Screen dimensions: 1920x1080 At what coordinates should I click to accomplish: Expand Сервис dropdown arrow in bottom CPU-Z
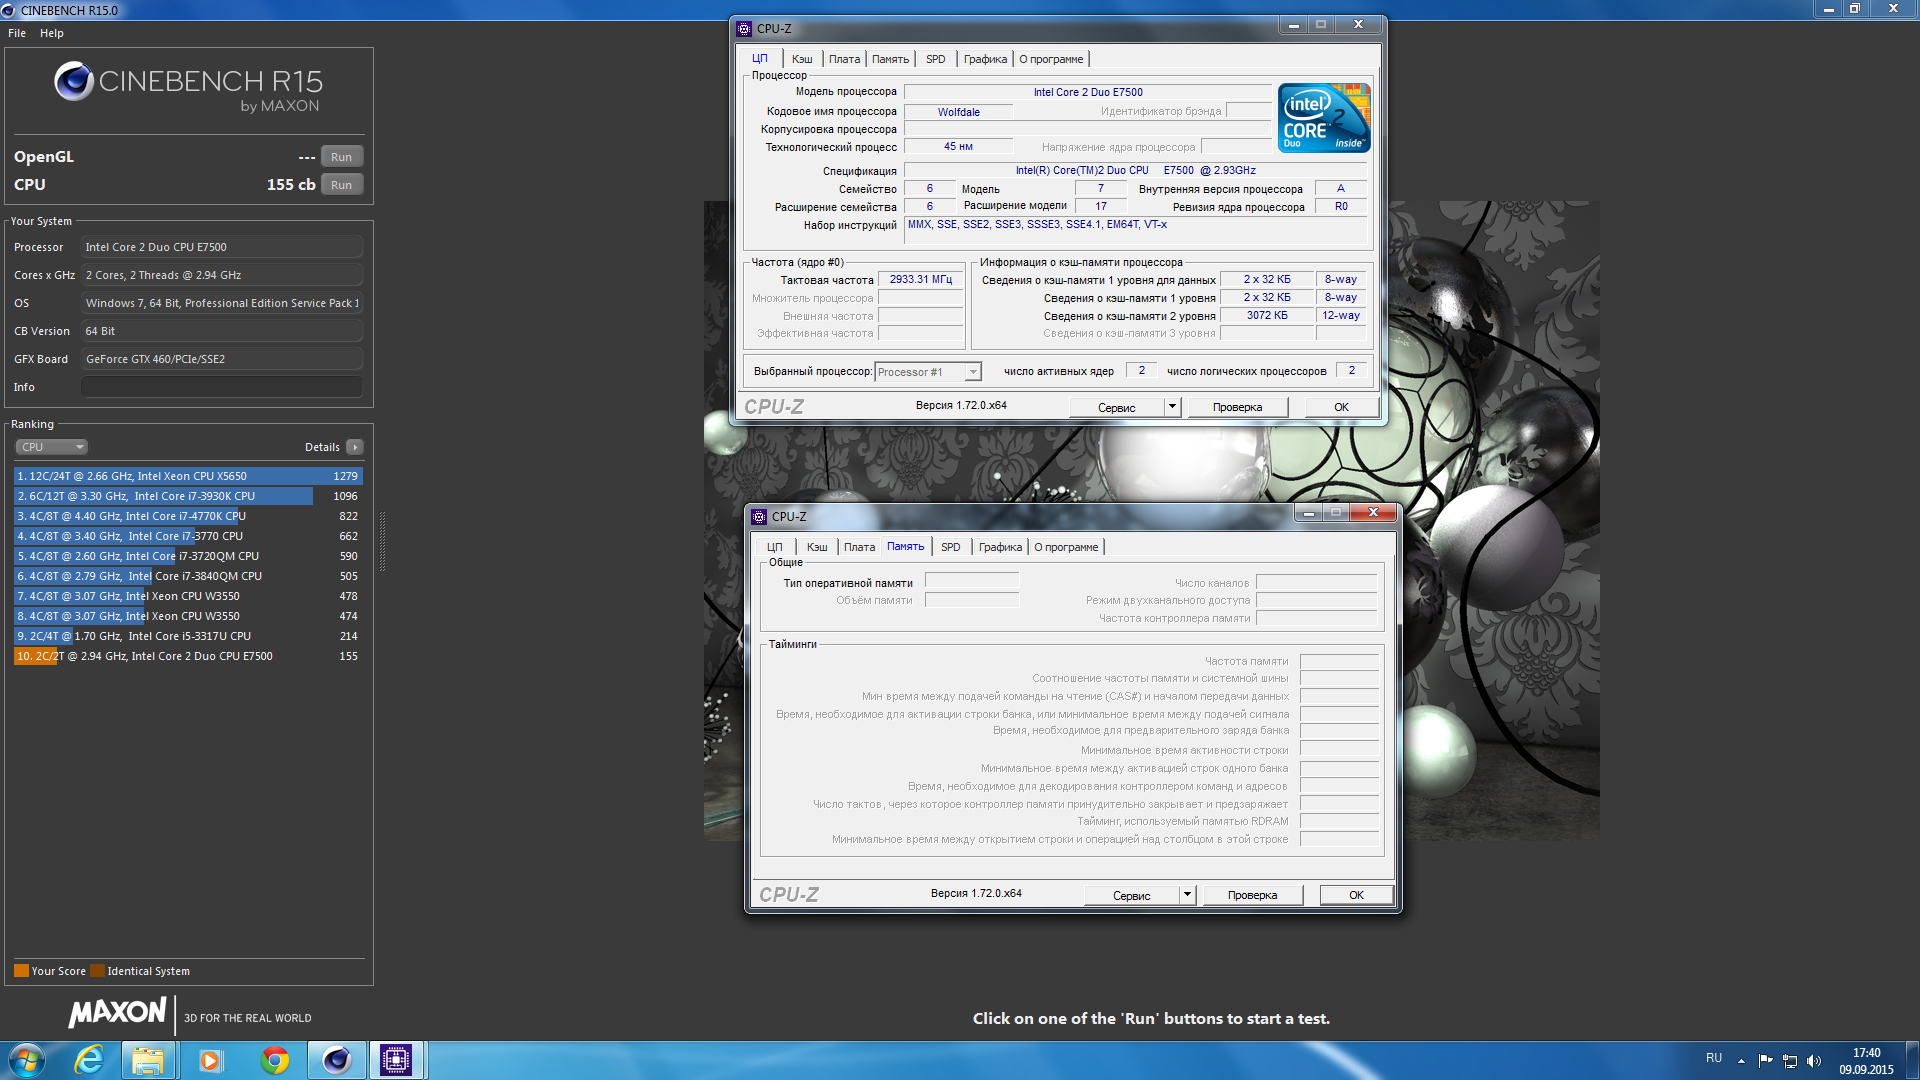tap(1188, 895)
